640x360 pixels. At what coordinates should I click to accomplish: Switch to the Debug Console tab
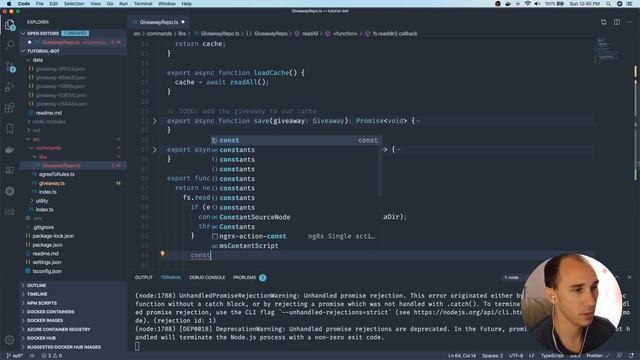(x=207, y=277)
